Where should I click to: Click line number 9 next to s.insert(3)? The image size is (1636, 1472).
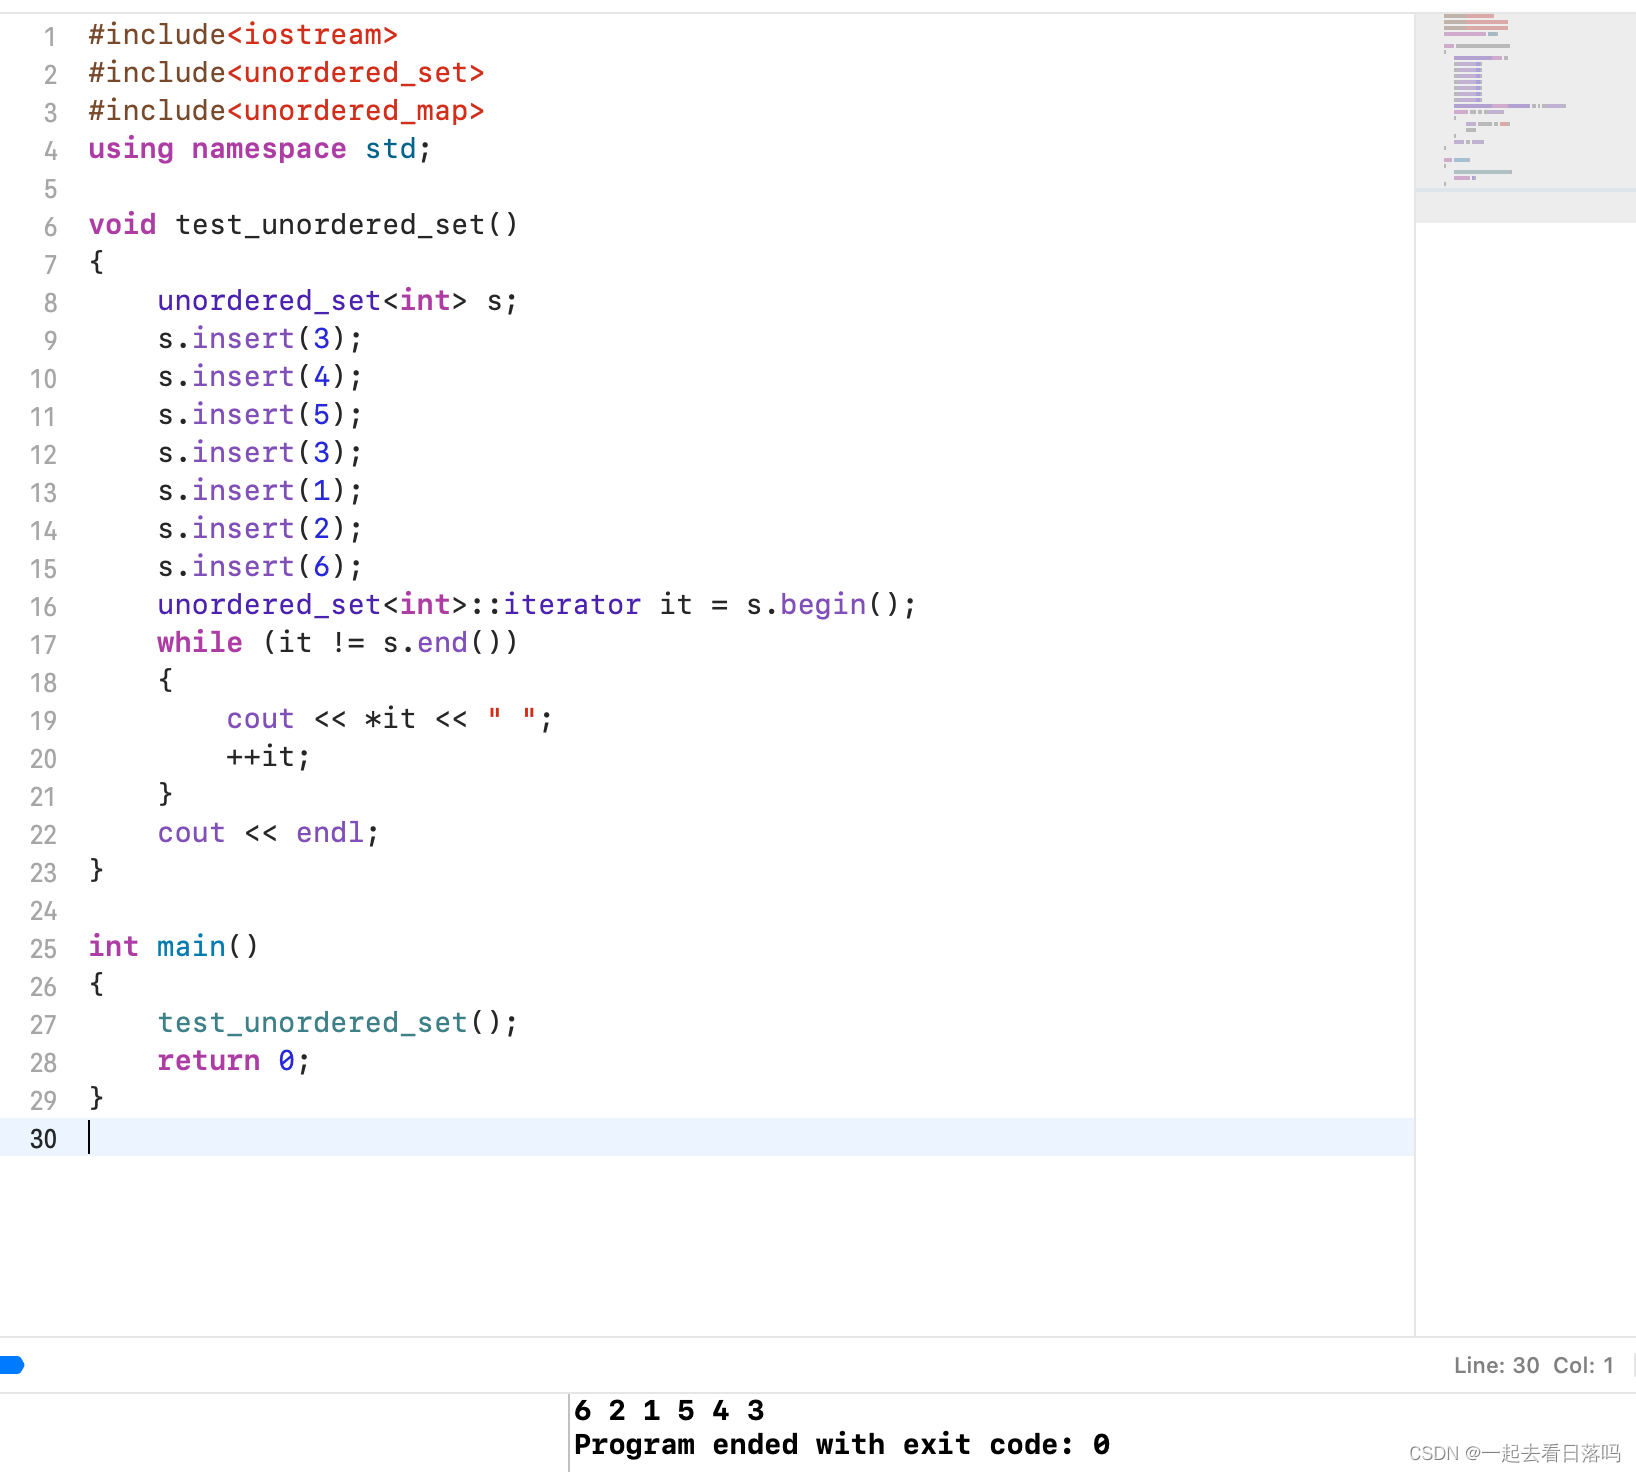(50, 341)
